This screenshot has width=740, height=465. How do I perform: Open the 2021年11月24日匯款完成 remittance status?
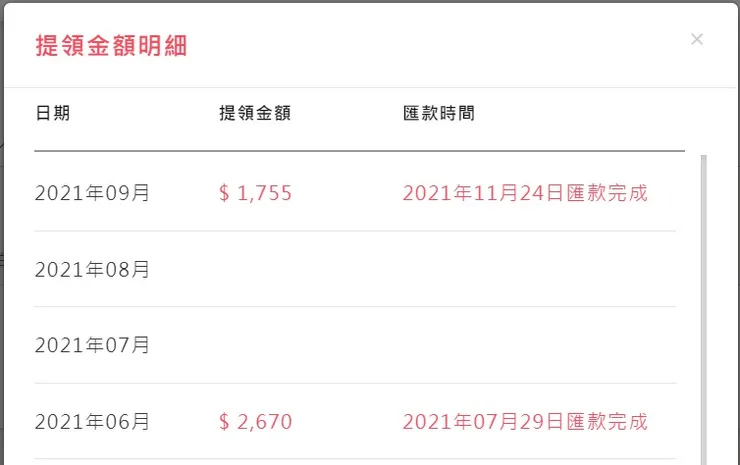(525, 193)
